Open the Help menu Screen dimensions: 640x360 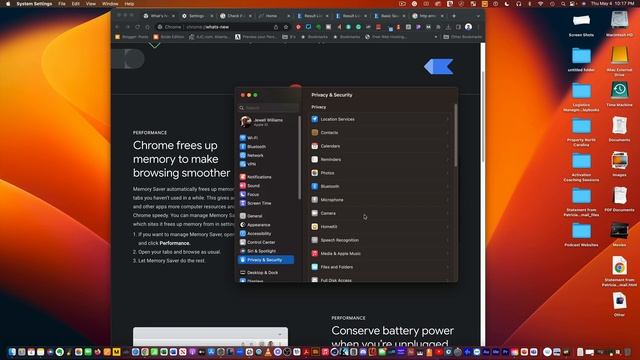pyautogui.click(x=129, y=4)
